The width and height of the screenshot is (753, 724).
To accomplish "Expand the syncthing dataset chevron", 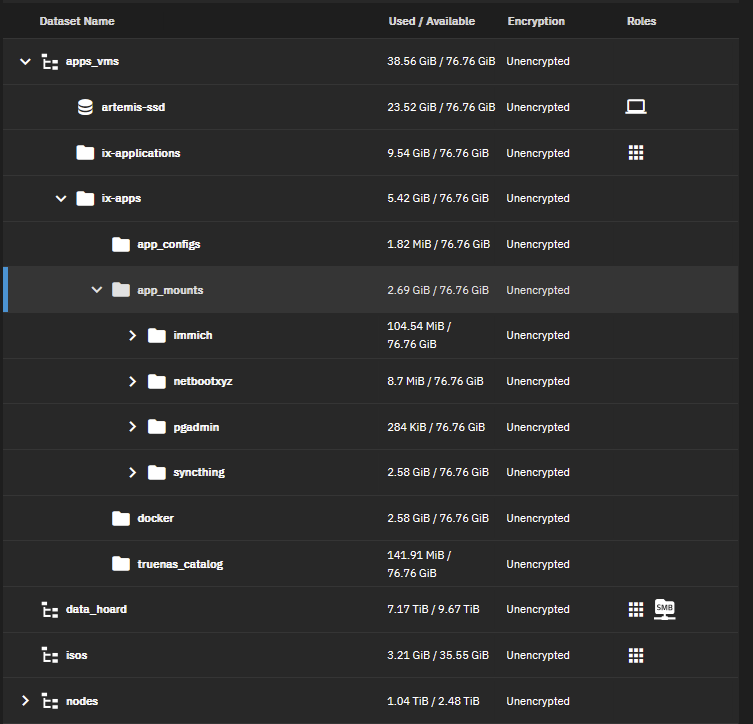I will (x=133, y=472).
